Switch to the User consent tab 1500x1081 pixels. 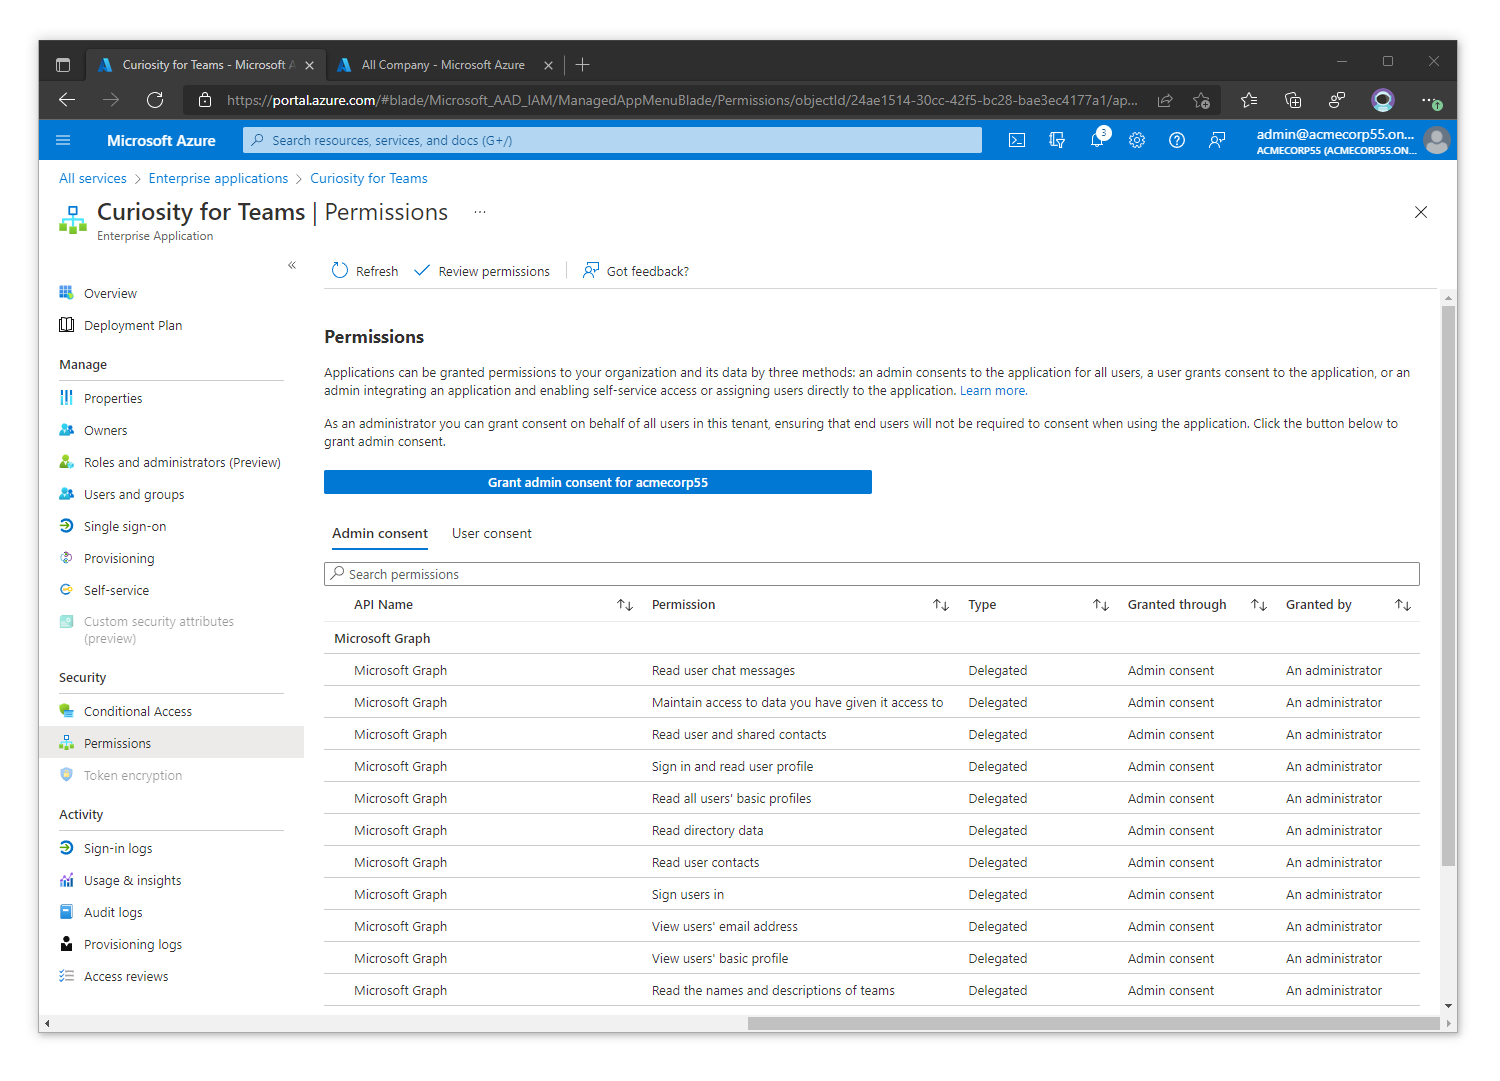click(492, 533)
